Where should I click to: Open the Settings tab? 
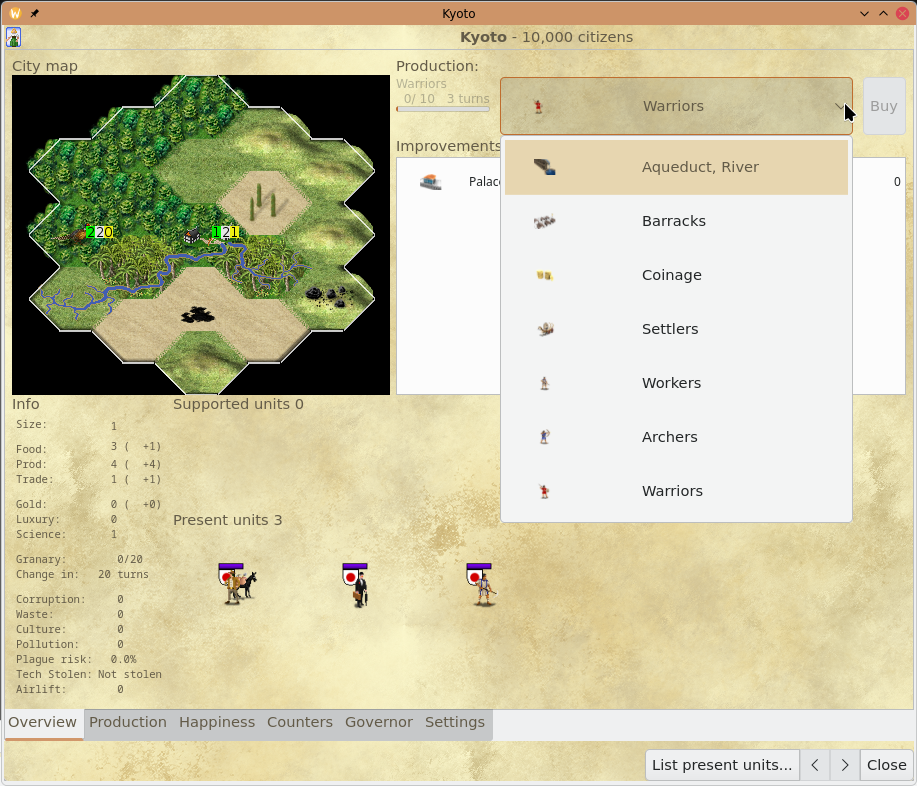(x=454, y=722)
